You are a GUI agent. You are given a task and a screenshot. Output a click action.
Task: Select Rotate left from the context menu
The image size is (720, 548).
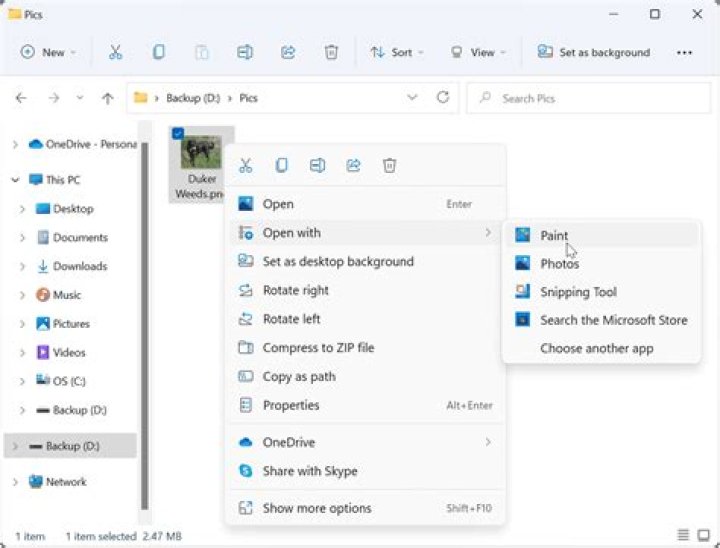(x=366, y=319)
